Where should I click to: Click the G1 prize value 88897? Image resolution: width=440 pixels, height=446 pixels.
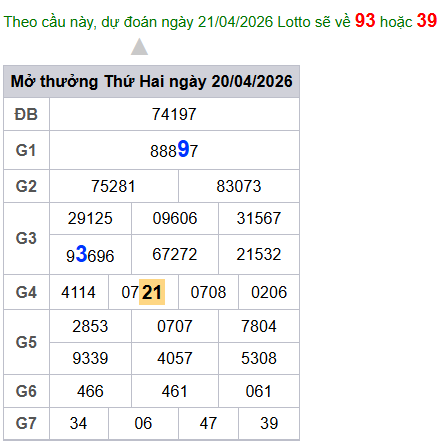[174, 150]
